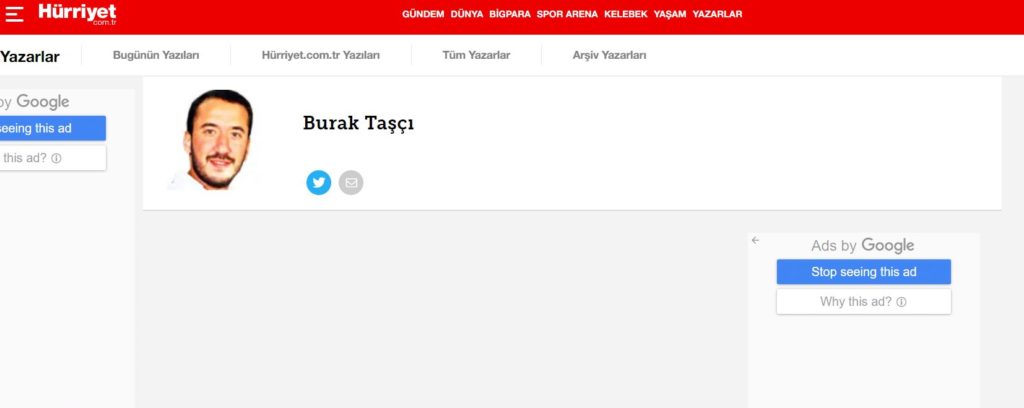Navigate to the KELEBEK section
The height and width of the screenshot is (408, 1024).
tap(626, 14)
